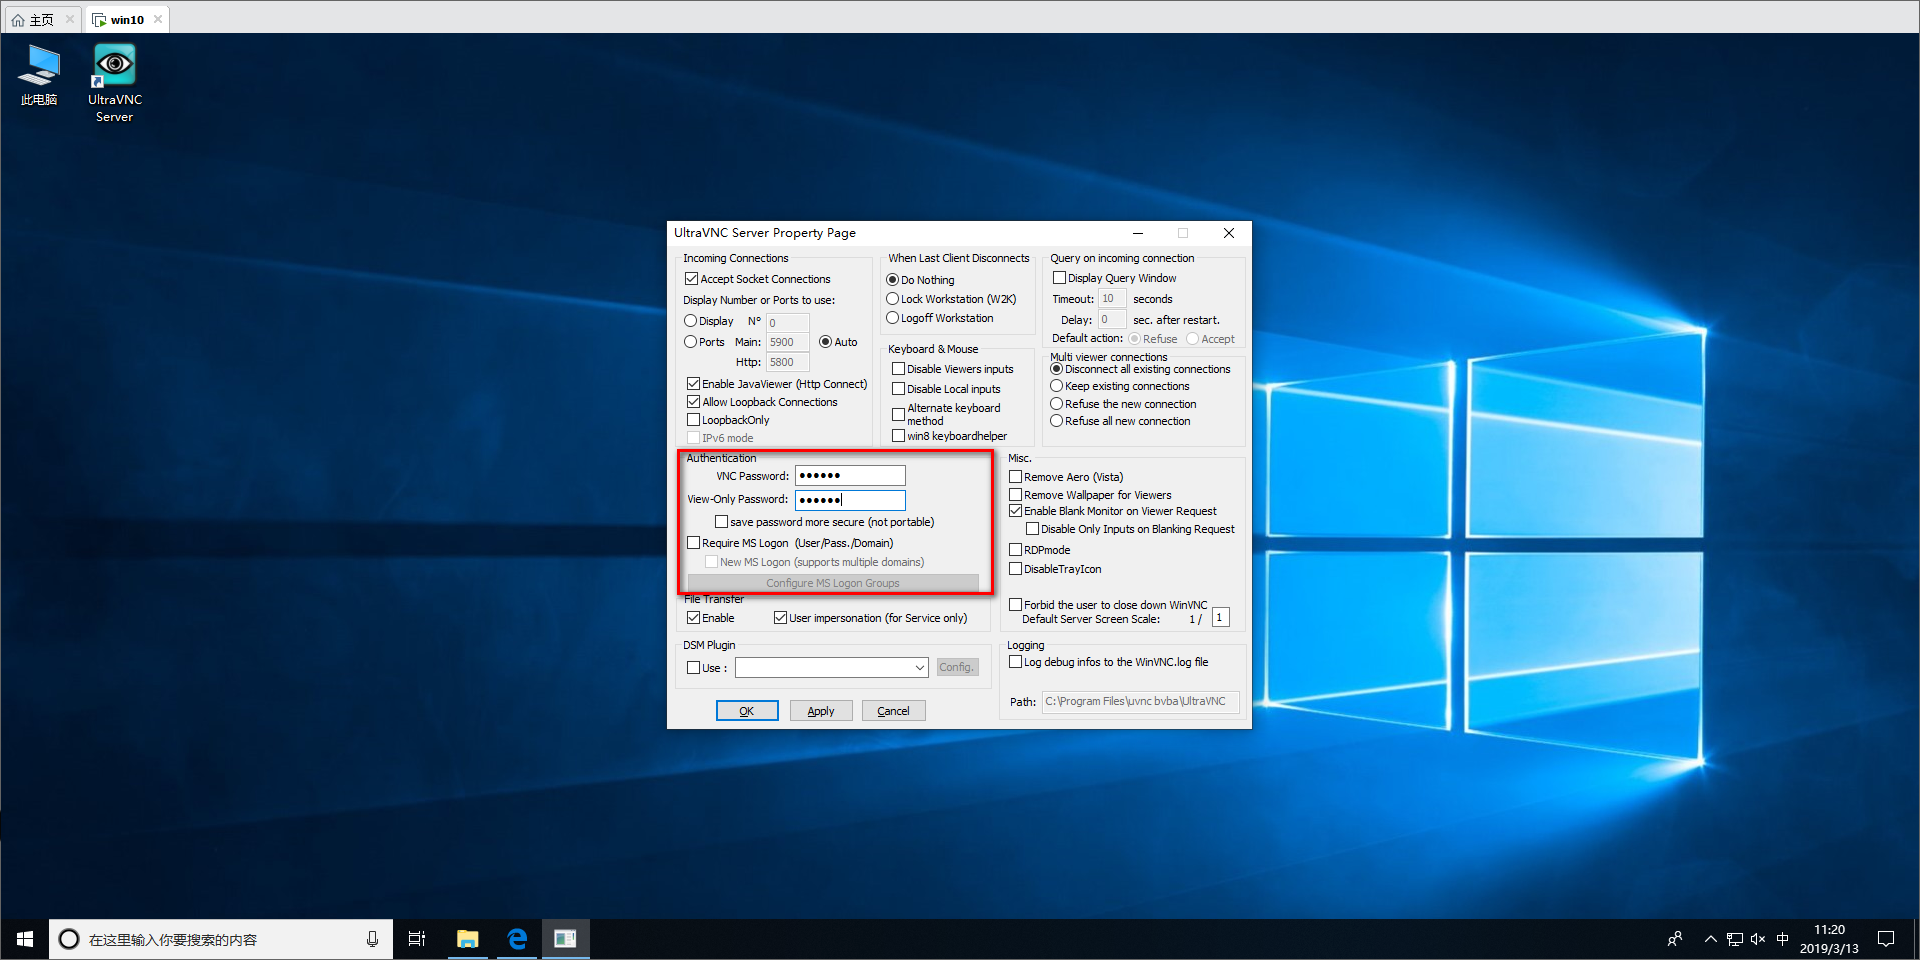Click the View-Only Password field

coord(850,500)
